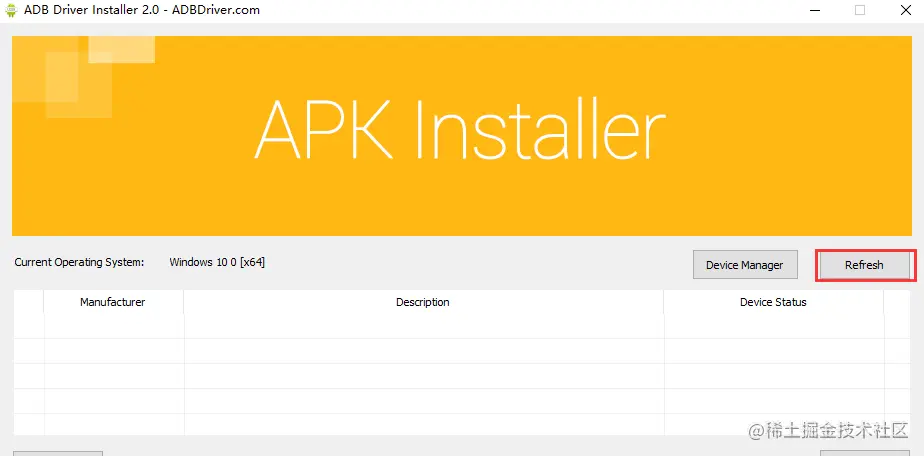Viewport: 924px width, 456px height.
Task: Click the Android icon in title bar
Action: click(11, 10)
